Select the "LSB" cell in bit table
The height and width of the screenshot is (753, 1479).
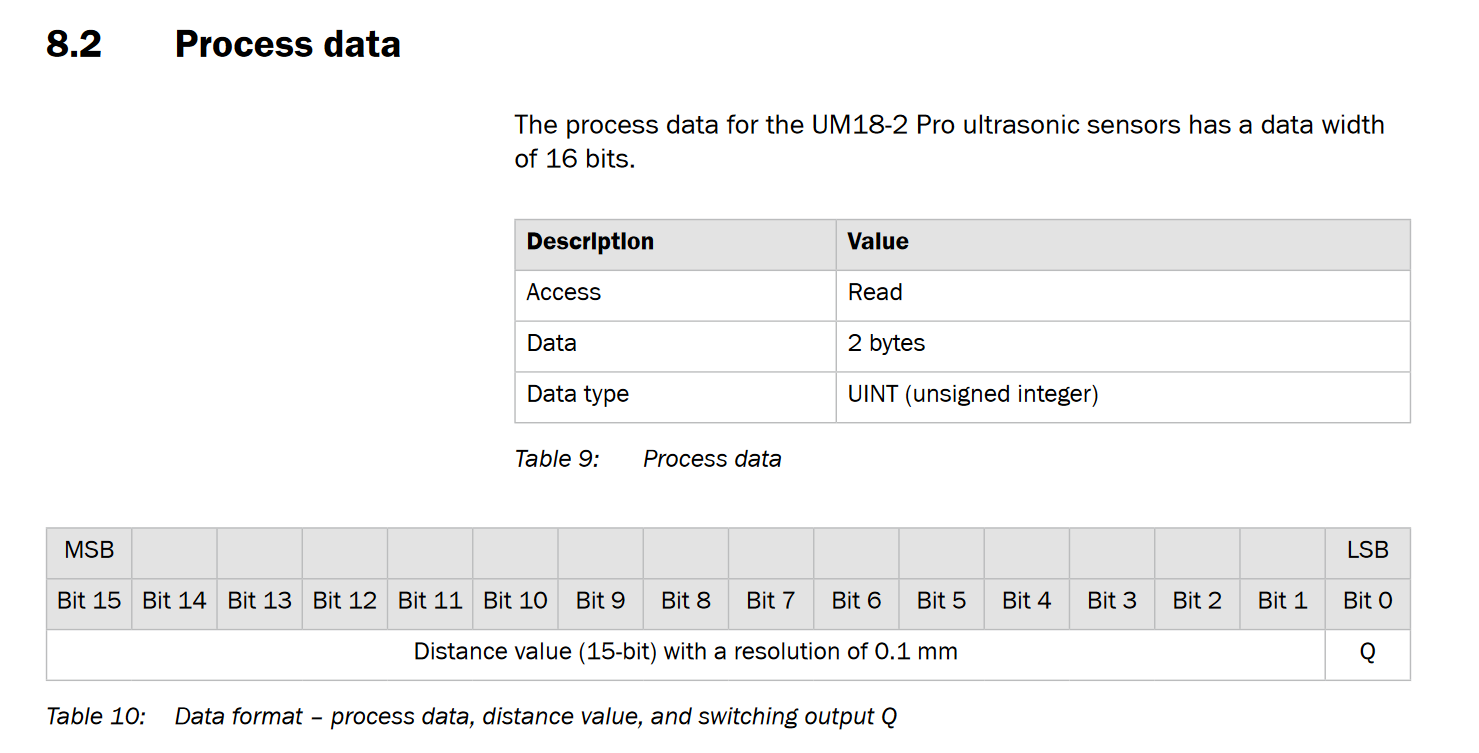click(1367, 550)
